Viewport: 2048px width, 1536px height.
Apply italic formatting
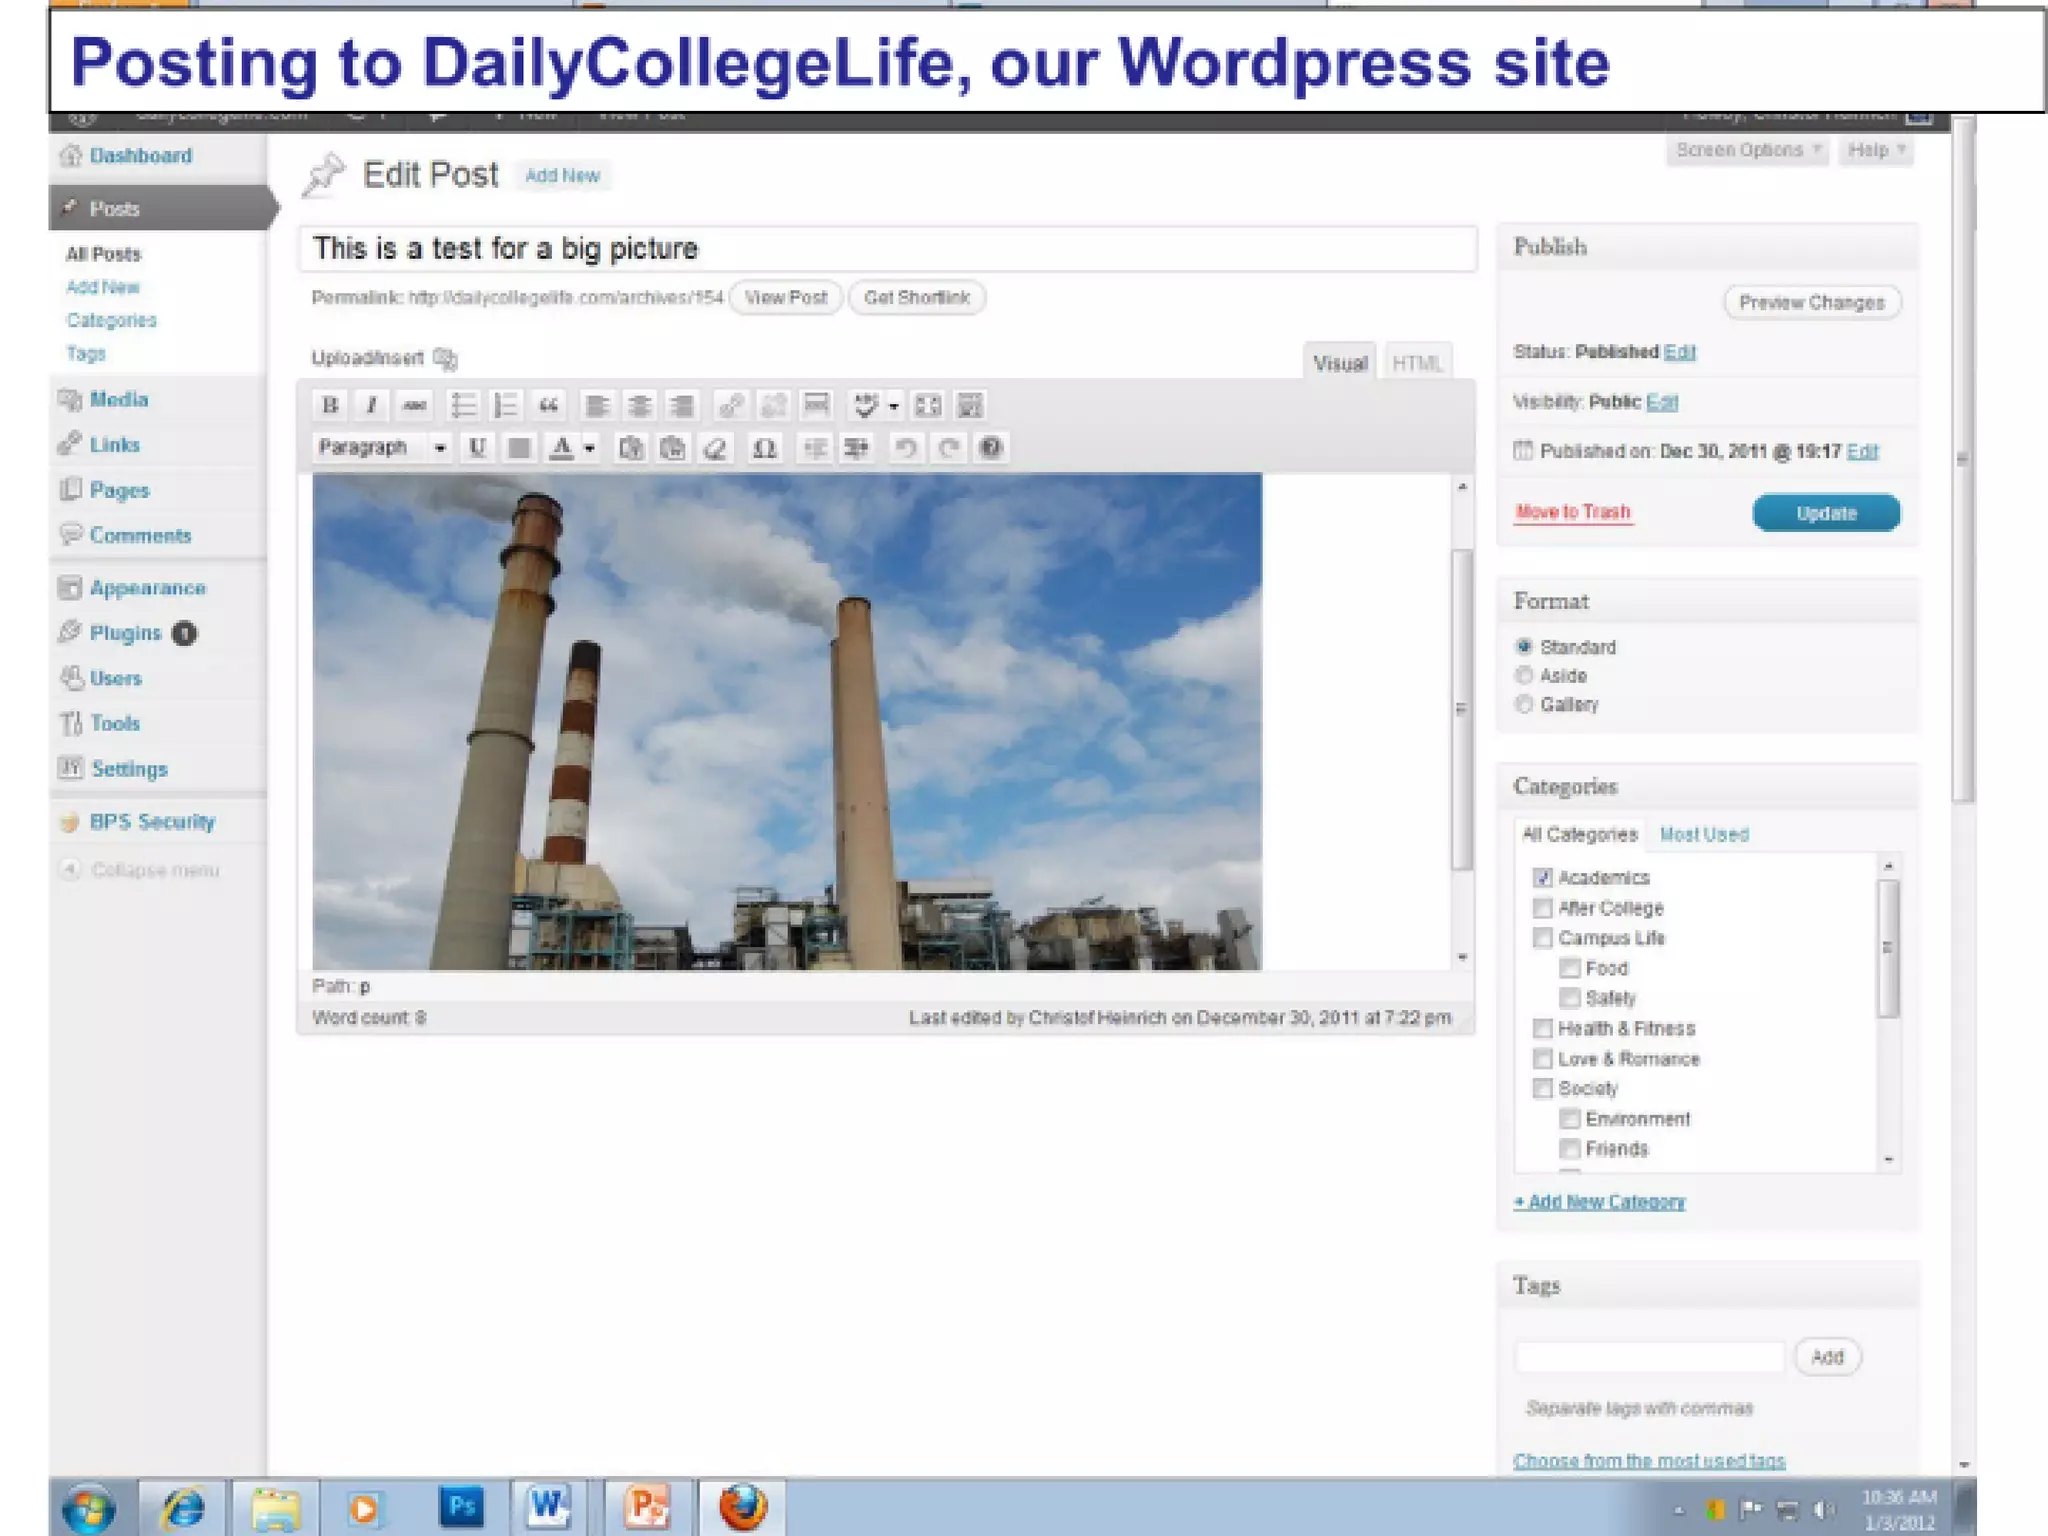pyautogui.click(x=372, y=405)
